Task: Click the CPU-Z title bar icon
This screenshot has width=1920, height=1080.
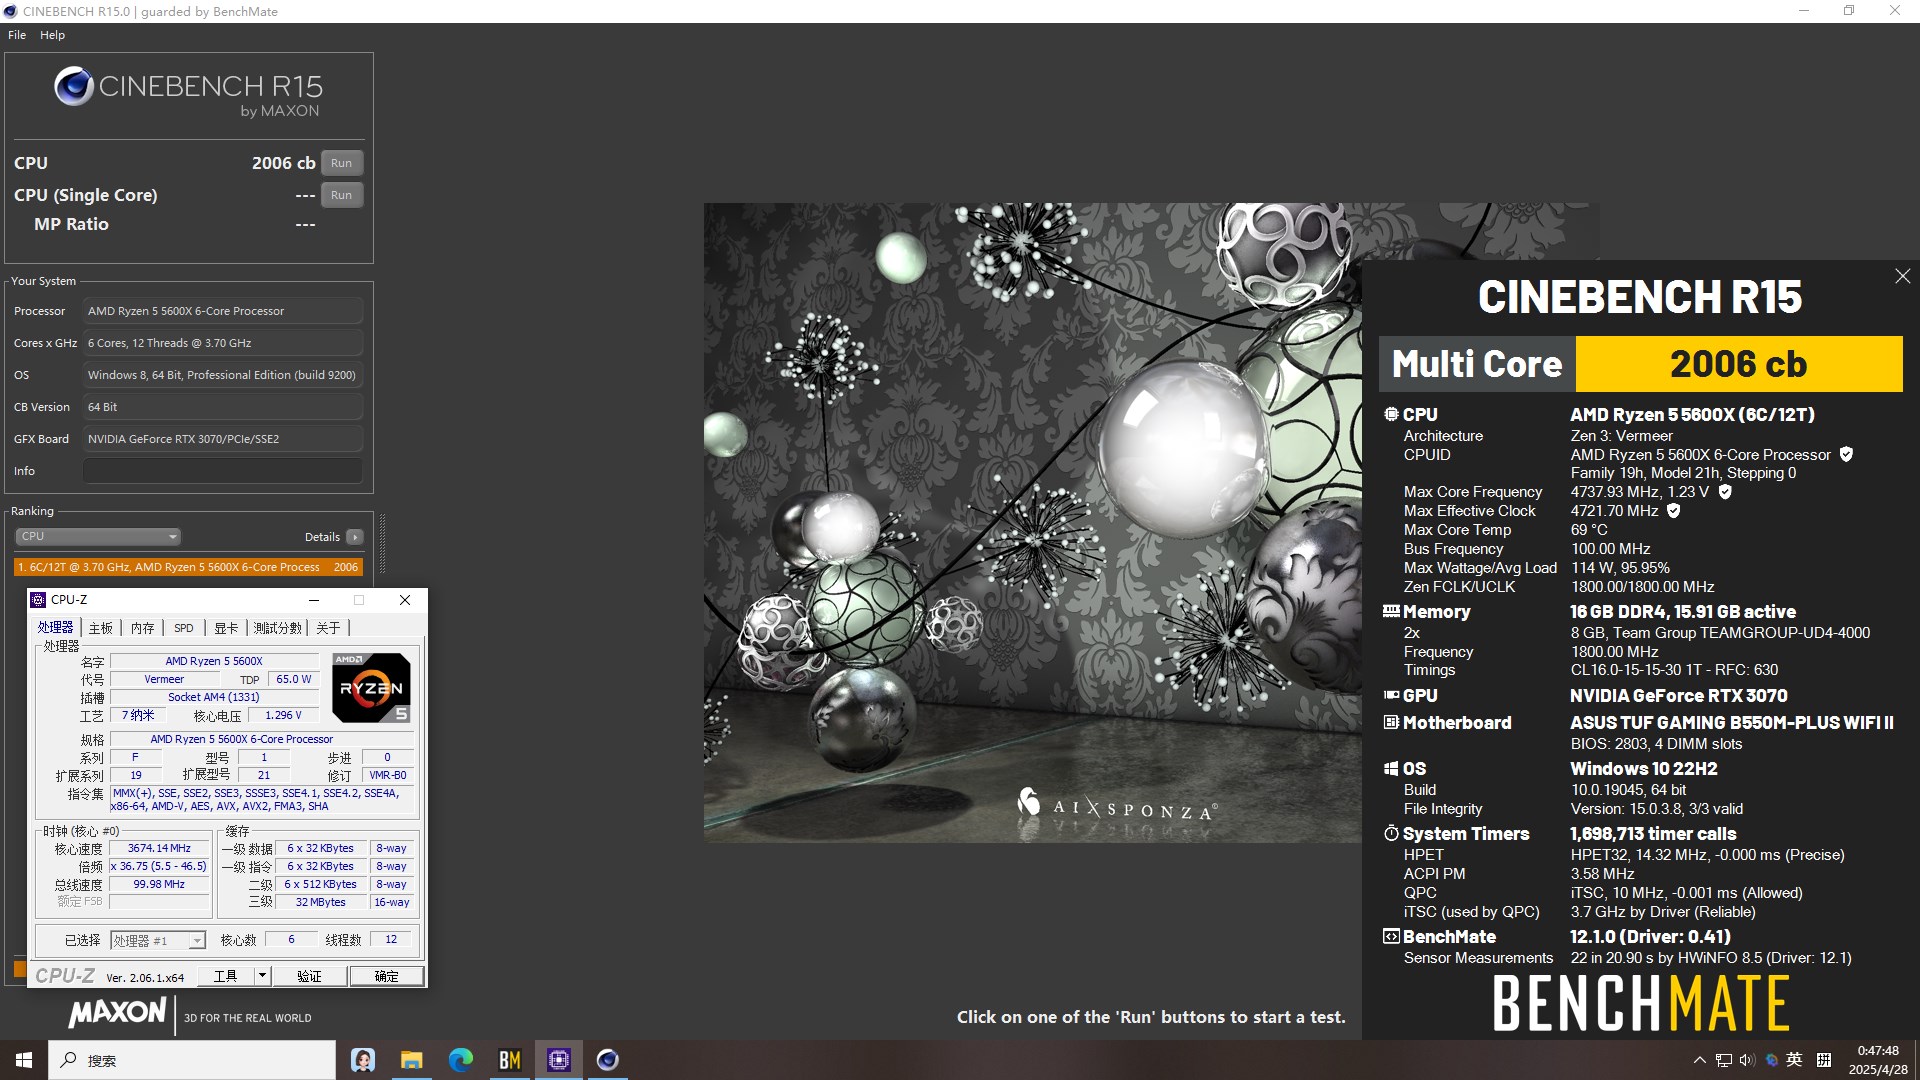Action: click(38, 600)
